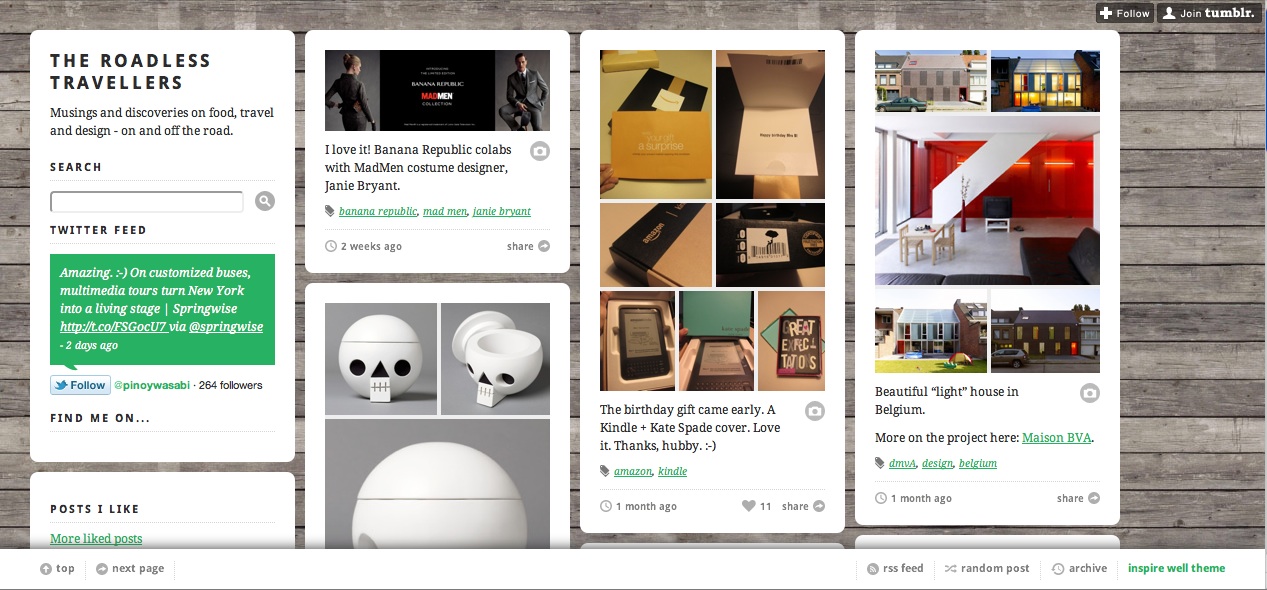Open the Kindle in its packaging photo
This screenshot has height=590, width=1267.
tap(637, 341)
